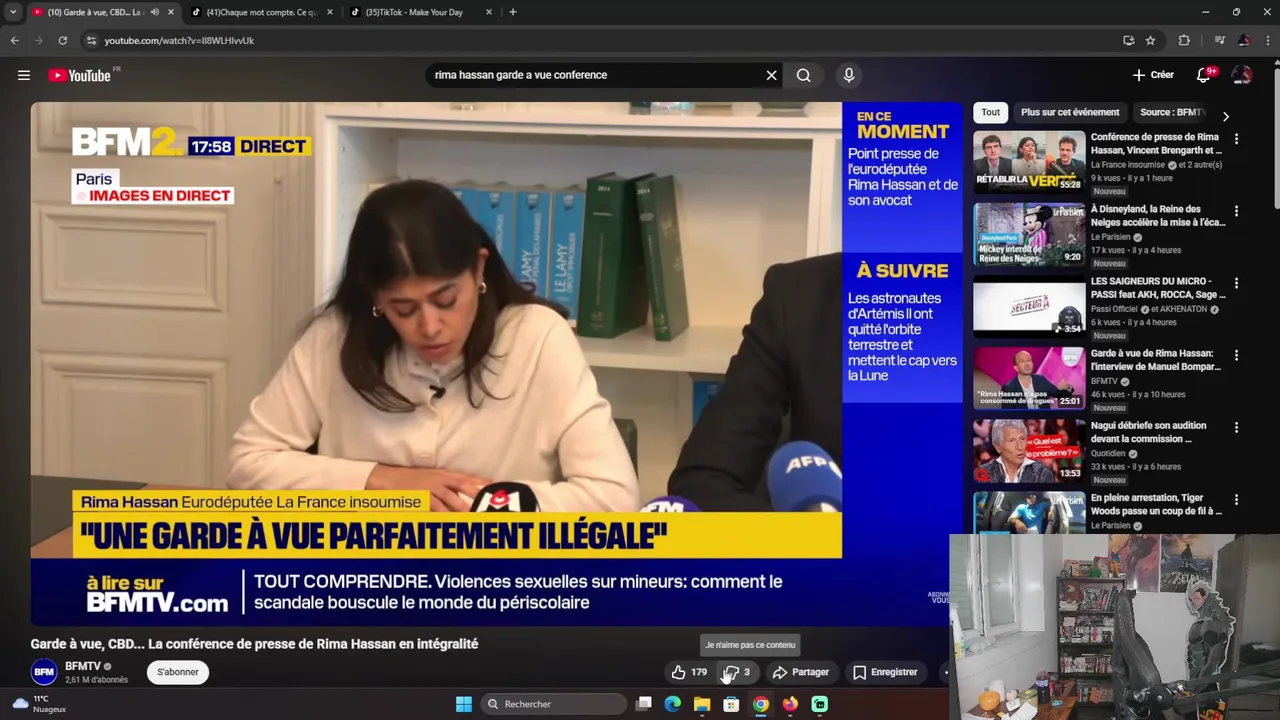This screenshot has width=1280, height=720.
Task: Open the tab search dropdown arrow
Action: pos(13,12)
